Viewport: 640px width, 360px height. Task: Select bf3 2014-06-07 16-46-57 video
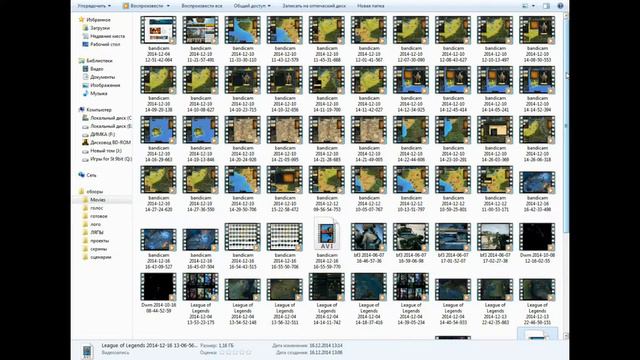tap(369, 237)
